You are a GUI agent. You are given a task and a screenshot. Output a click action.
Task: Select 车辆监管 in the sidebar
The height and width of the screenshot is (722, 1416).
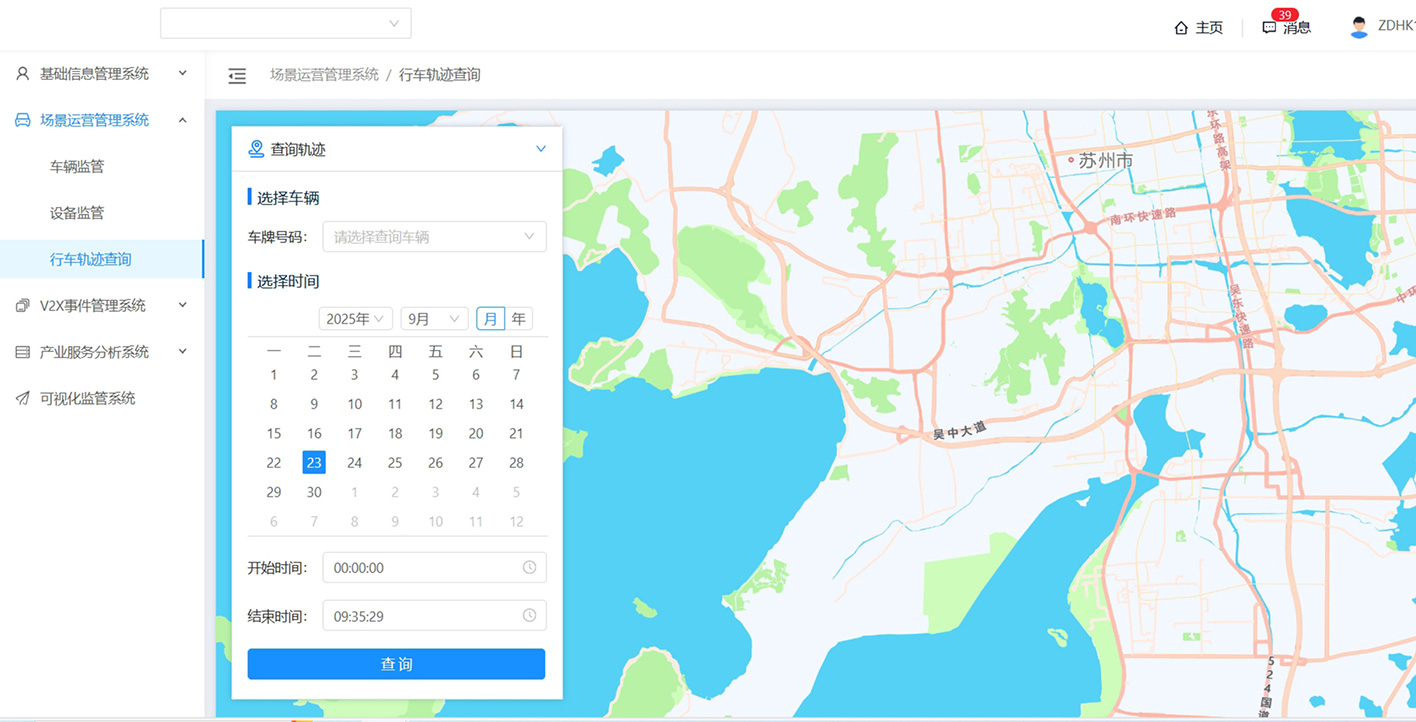pyautogui.click(x=77, y=167)
